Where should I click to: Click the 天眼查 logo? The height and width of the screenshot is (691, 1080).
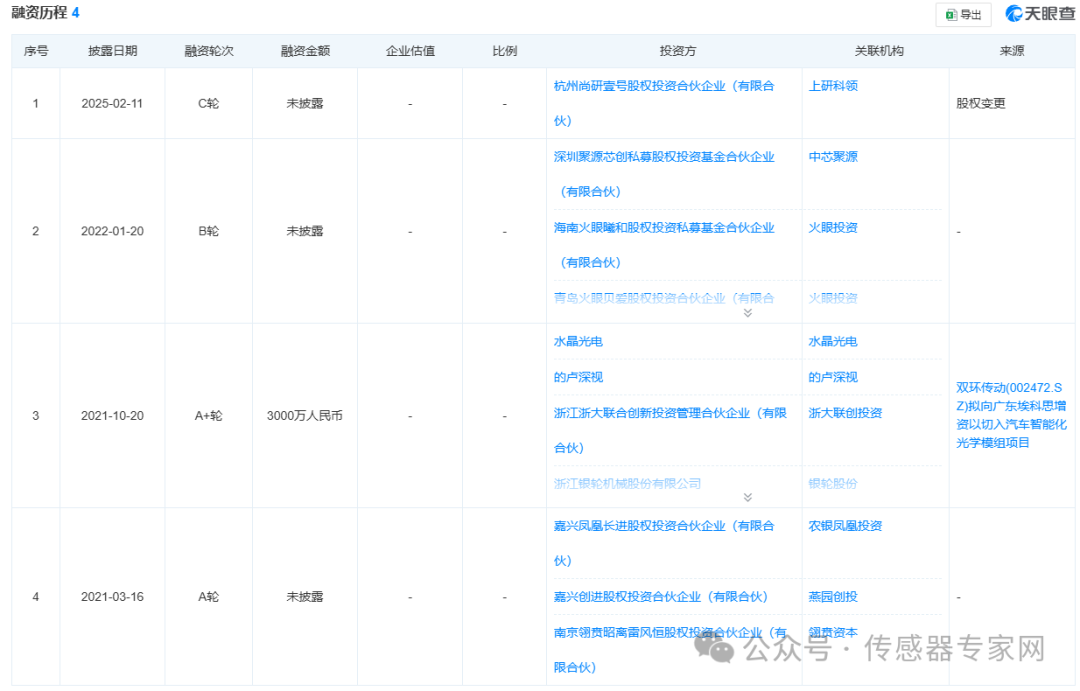[1040, 14]
